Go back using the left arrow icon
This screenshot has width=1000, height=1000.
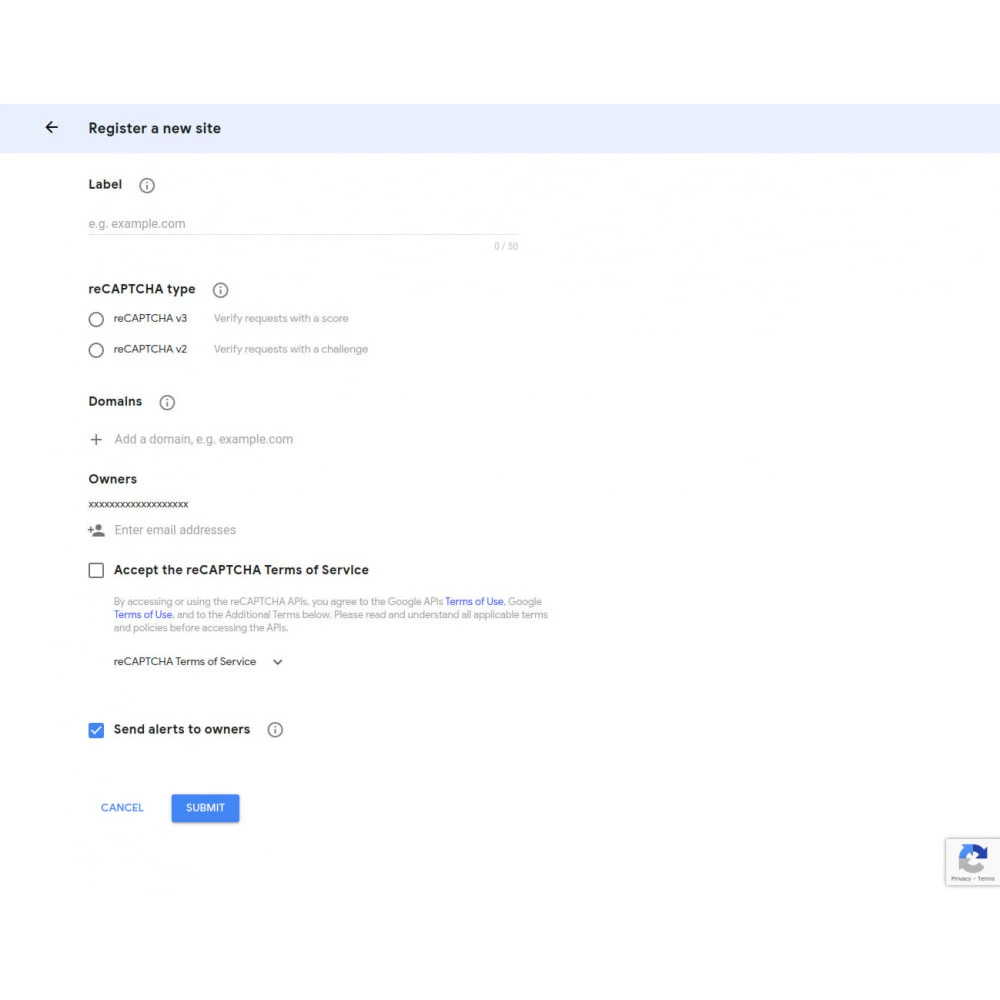pos(52,128)
